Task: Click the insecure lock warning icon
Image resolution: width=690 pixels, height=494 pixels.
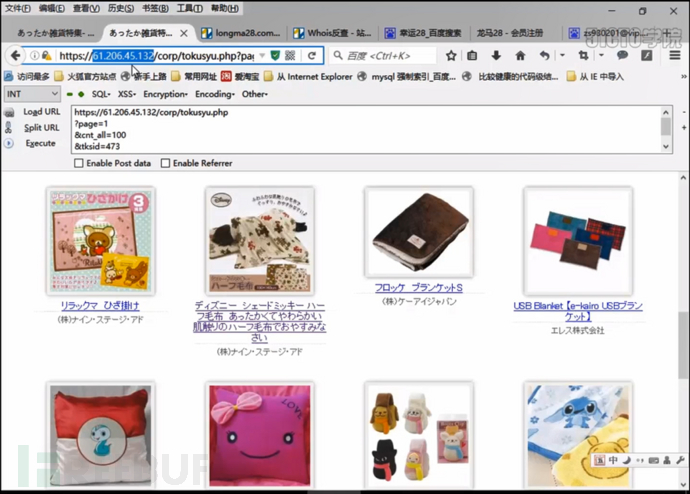Action: pyautogui.click(x=47, y=56)
